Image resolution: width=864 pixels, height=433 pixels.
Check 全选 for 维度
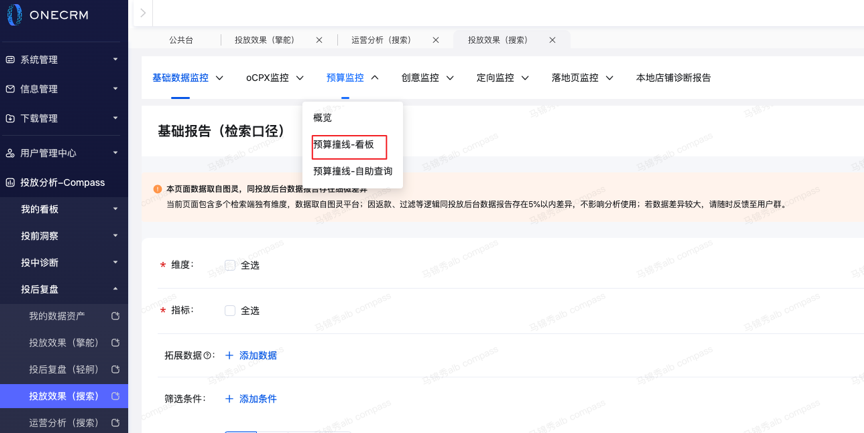[x=230, y=265]
